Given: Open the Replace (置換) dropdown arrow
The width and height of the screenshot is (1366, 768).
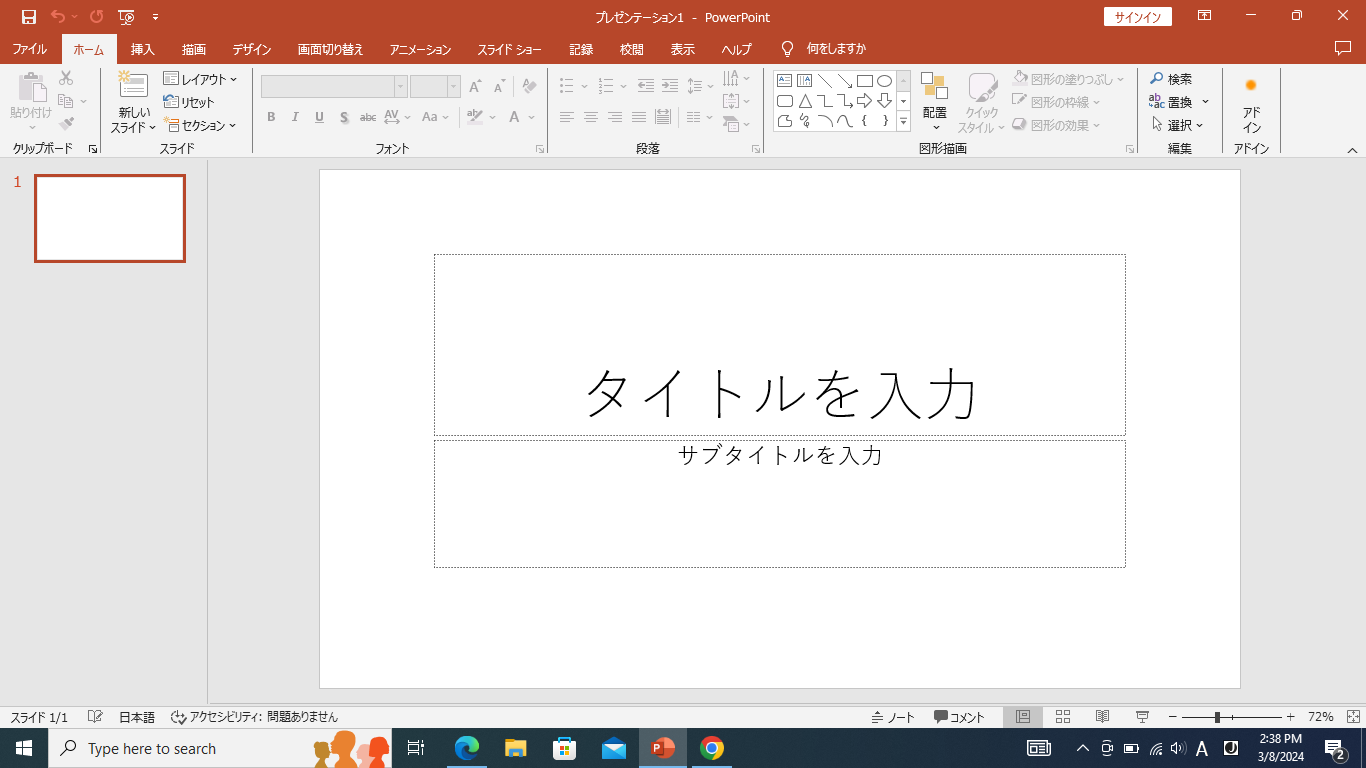Looking at the screenshot, I should click(1205, 102).
